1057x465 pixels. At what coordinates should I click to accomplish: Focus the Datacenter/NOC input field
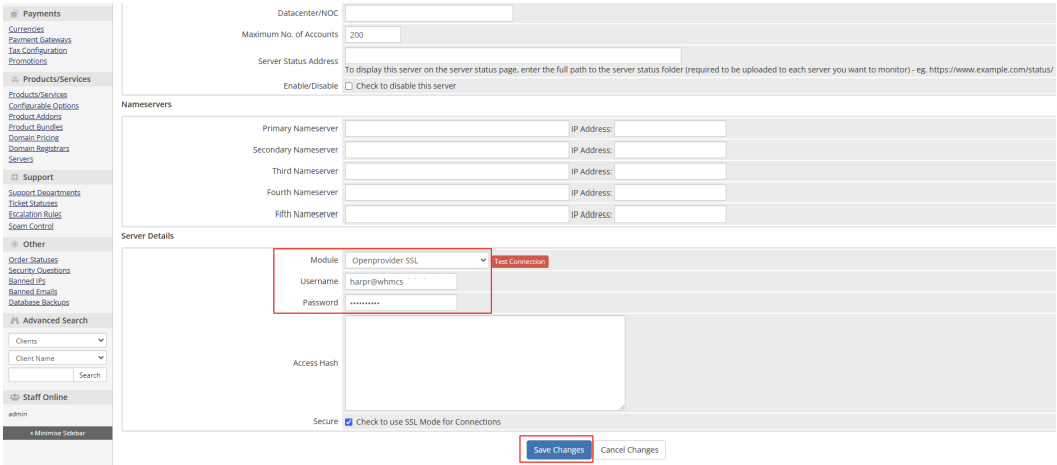click(x=429, y=13)
